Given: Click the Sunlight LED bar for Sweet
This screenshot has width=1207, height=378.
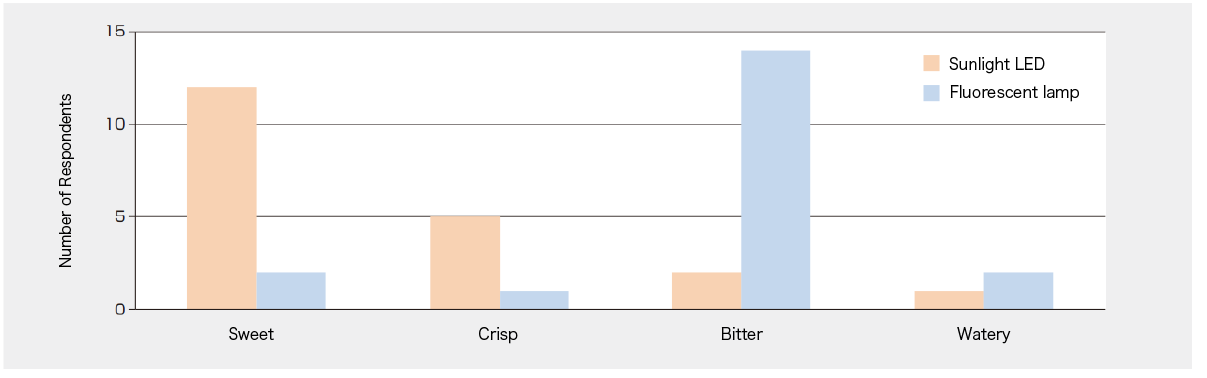Looking at the screenshot, I should [222, 198].
